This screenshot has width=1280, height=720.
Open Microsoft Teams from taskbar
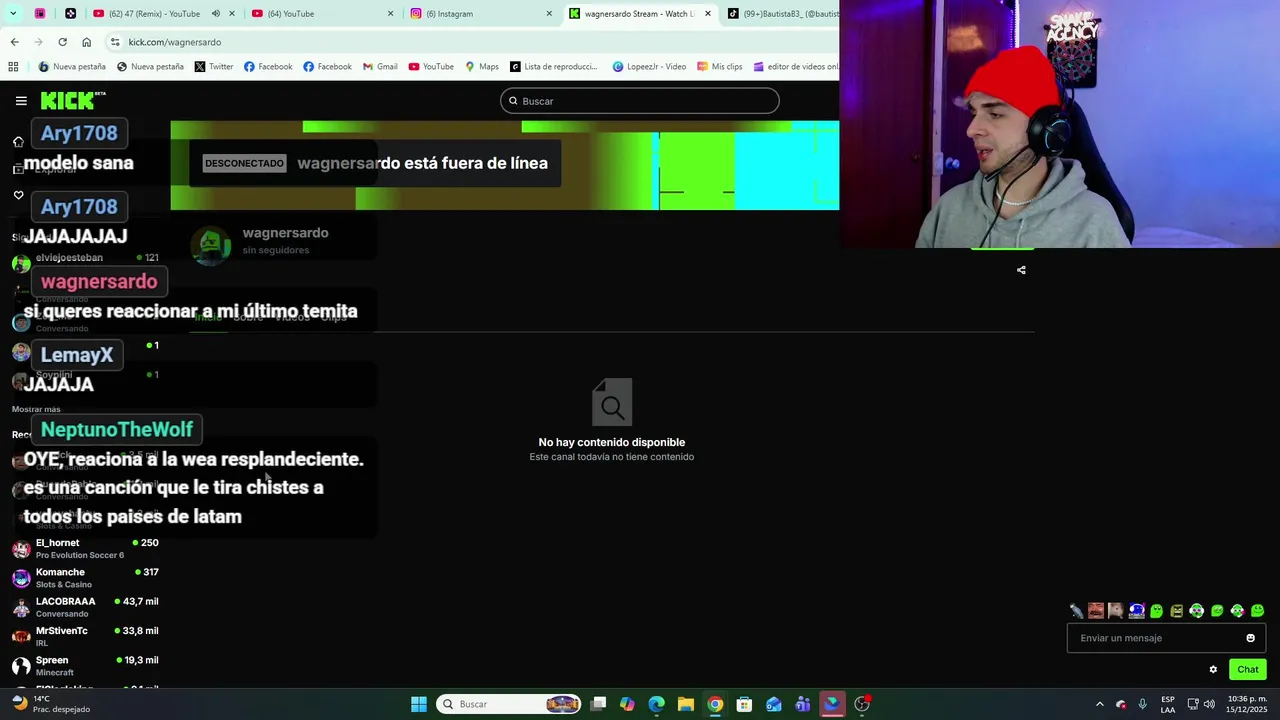click(802, 704)
